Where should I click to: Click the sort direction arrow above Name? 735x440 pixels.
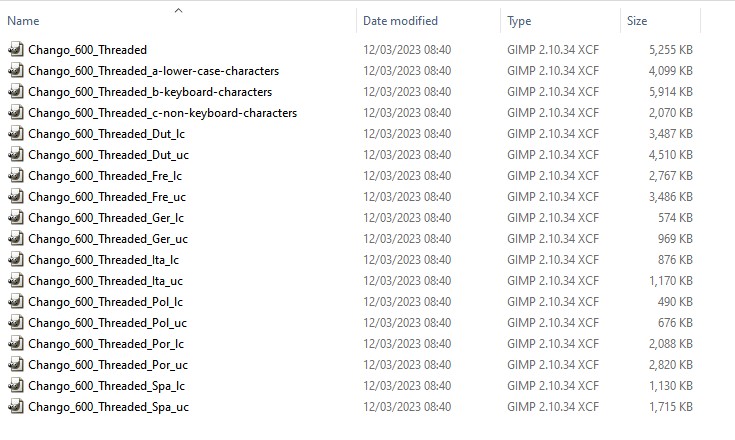tap(178, 10)
